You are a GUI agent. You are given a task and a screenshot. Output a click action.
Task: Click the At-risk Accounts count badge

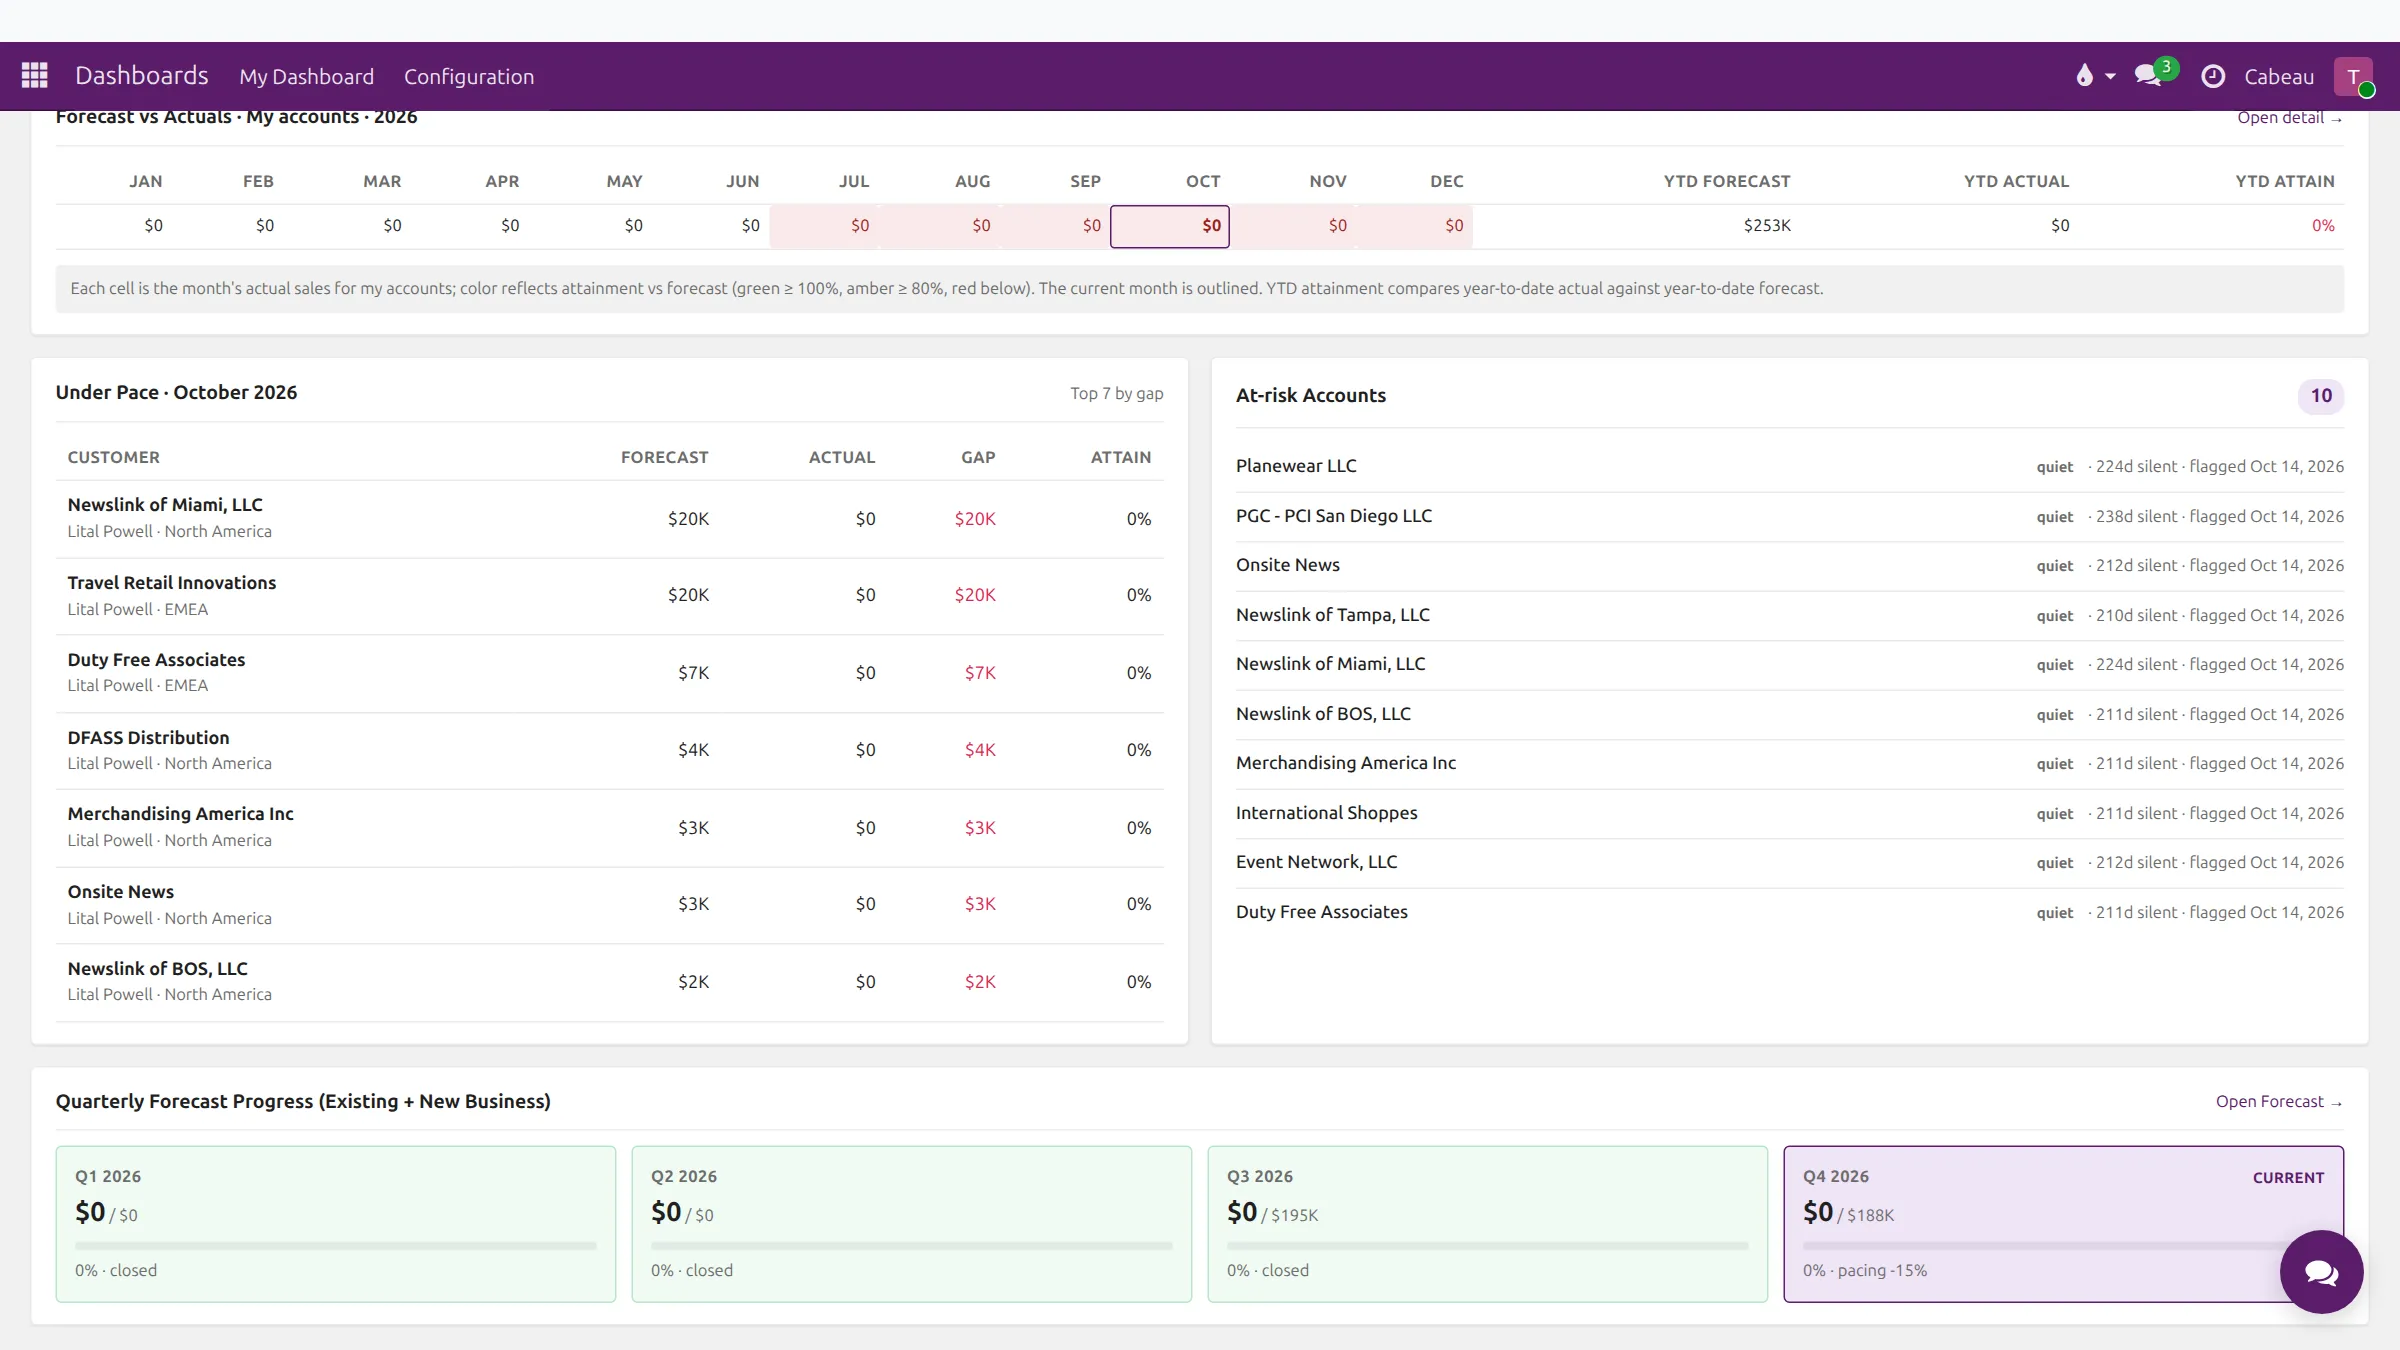point(2321,396)
